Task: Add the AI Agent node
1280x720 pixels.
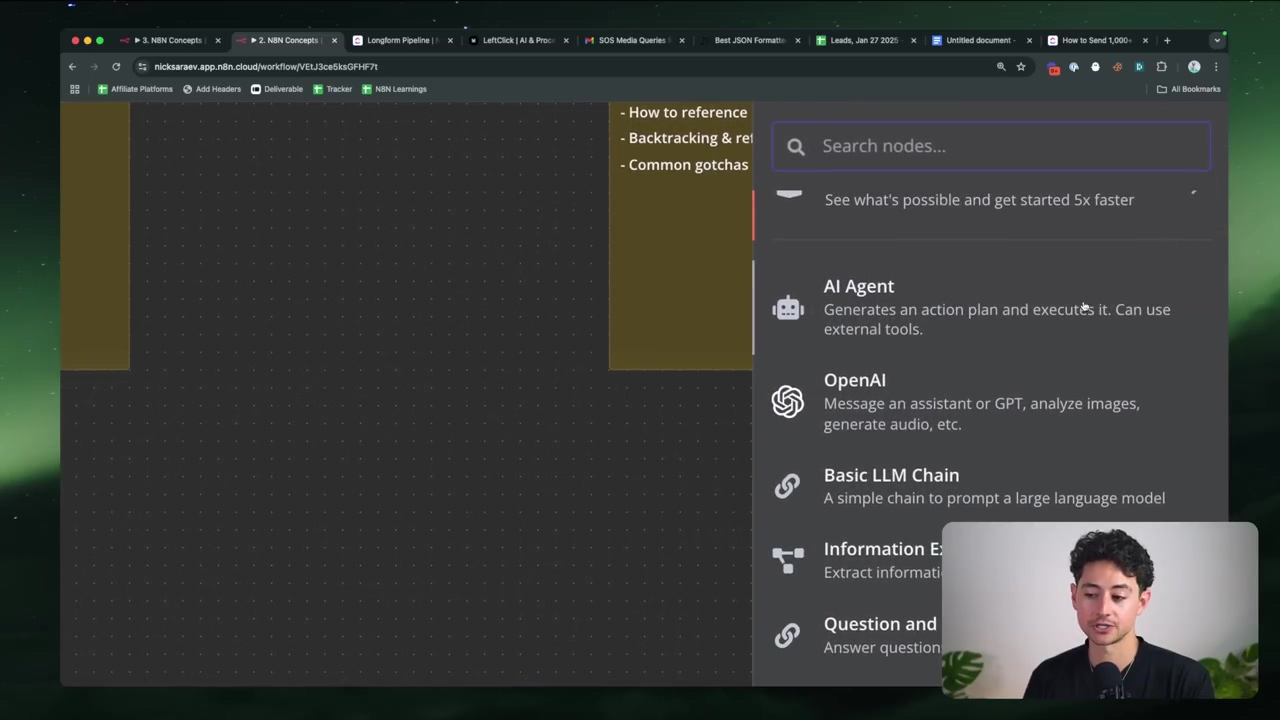Action: 991,307
